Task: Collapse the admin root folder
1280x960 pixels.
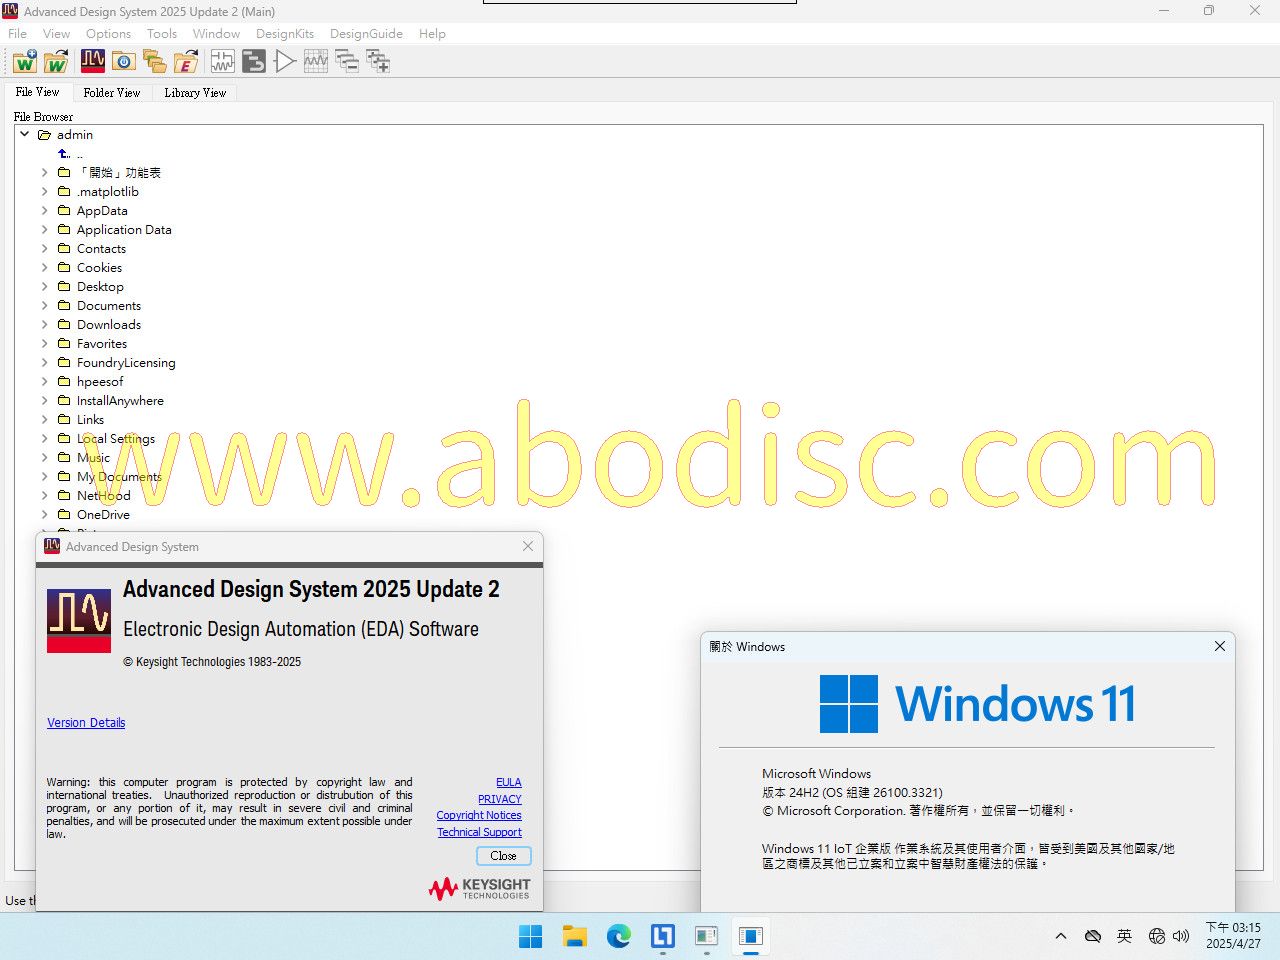Action: coord(25,134)
